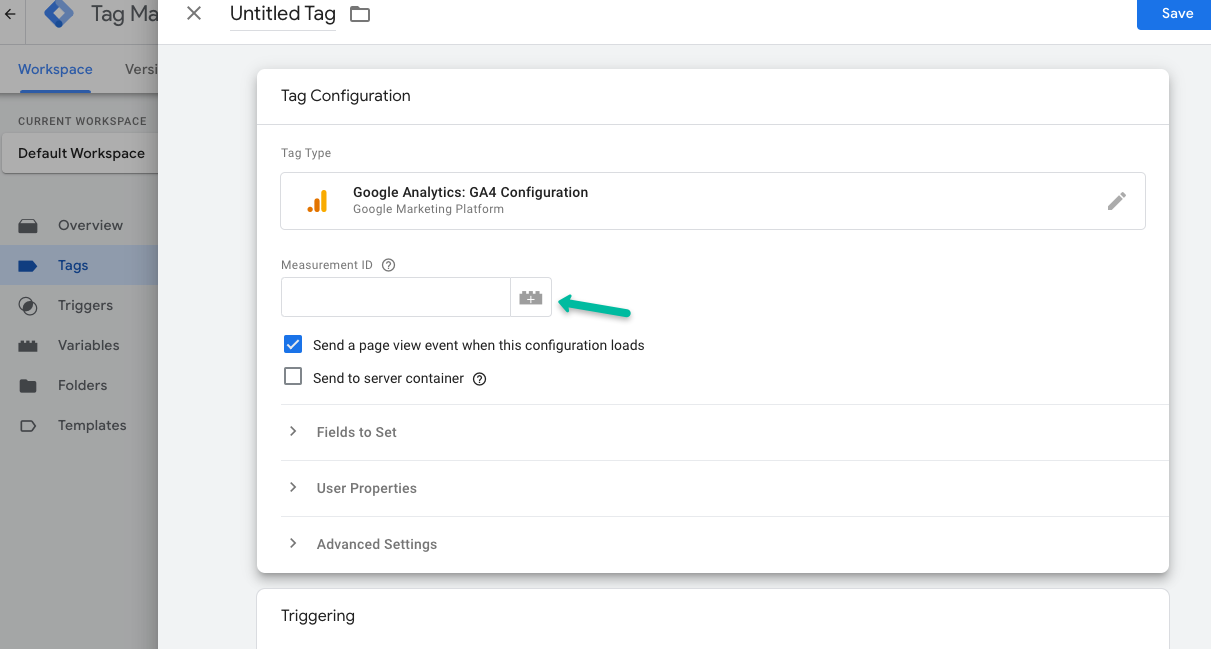Click the folder icon next to Untitled Tag
Viewport: 1211px width, 649px height.
pos(358,14)
